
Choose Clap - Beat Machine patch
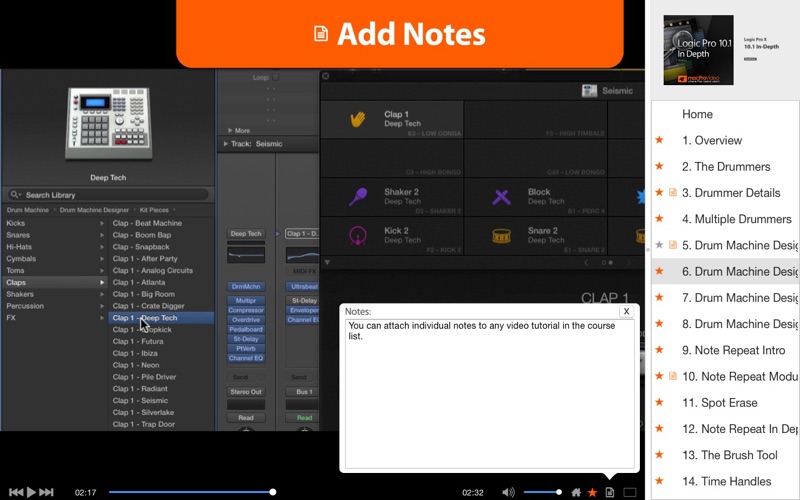pyautogui.click(x=147, y=223)
